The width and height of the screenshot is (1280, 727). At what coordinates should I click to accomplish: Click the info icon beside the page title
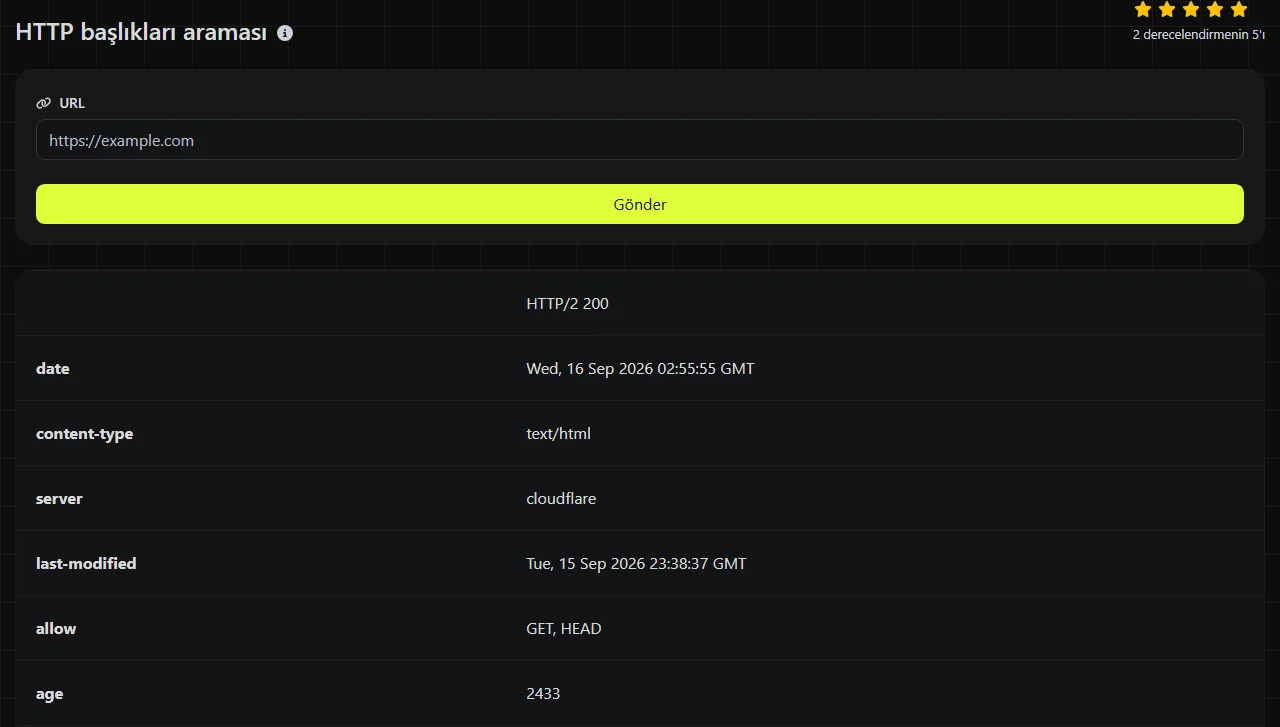tap(285, 33)
